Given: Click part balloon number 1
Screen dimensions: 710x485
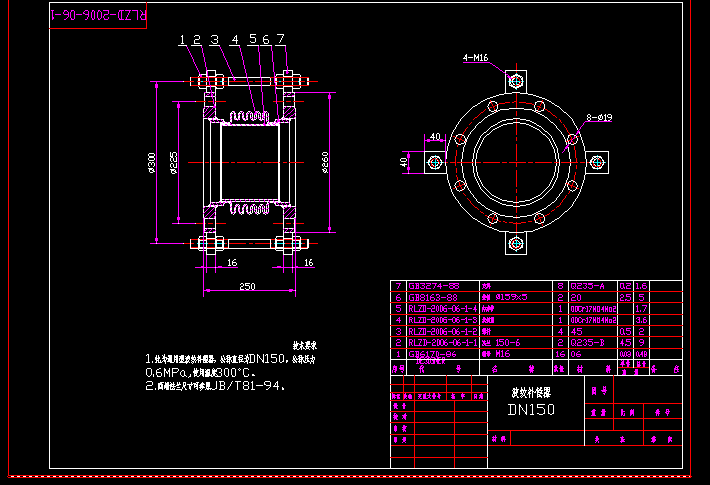Looking at the screenshot, I should (x=183, y=40).
